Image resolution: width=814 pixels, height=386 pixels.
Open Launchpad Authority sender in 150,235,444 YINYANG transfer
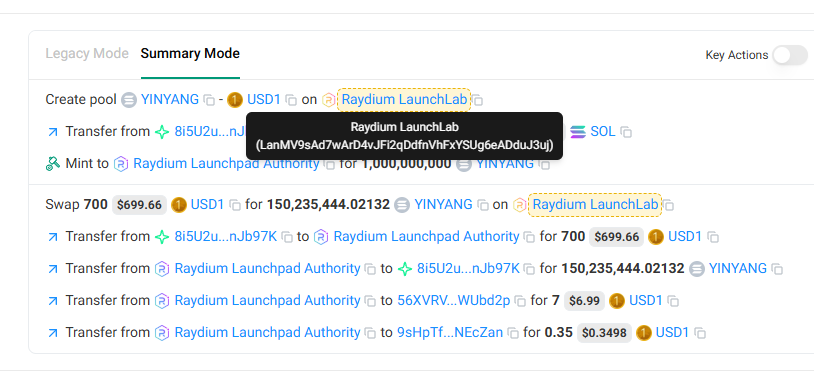tap(267, 269)
